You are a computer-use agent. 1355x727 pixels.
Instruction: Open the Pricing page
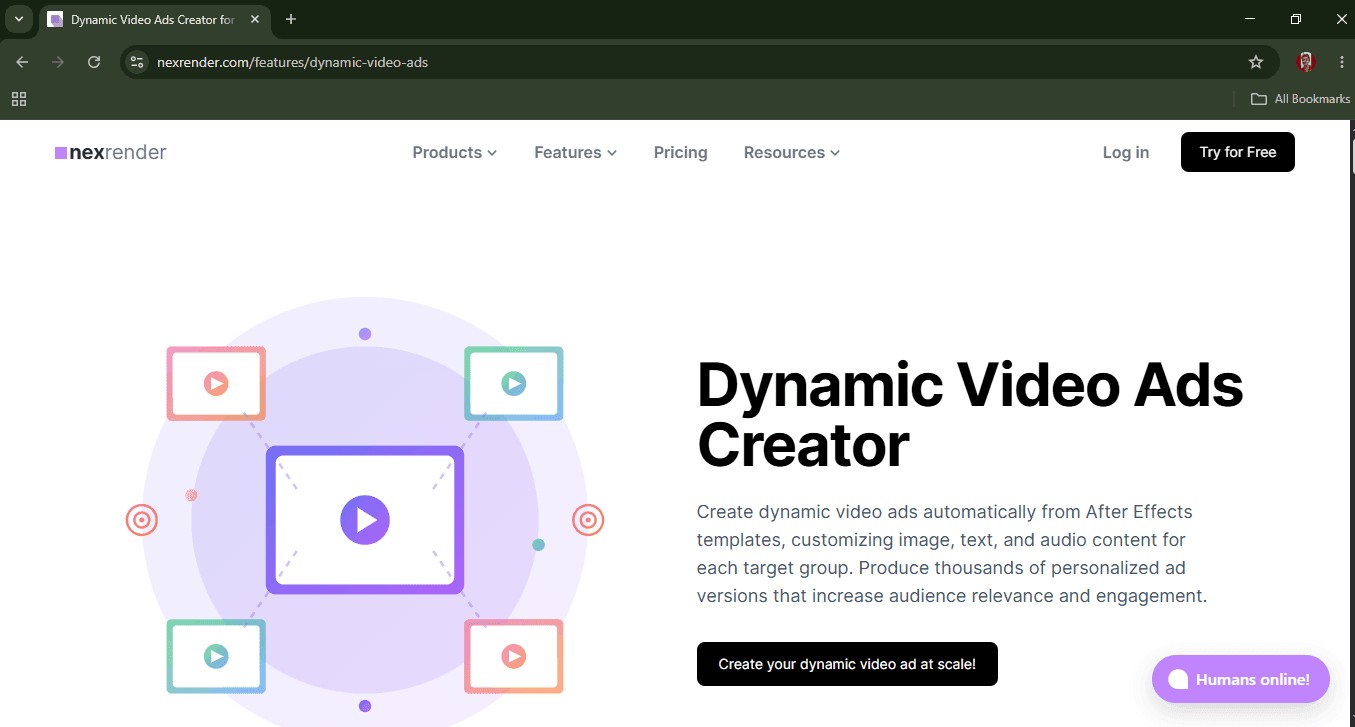pyautogui.click(x=680, y=152)
